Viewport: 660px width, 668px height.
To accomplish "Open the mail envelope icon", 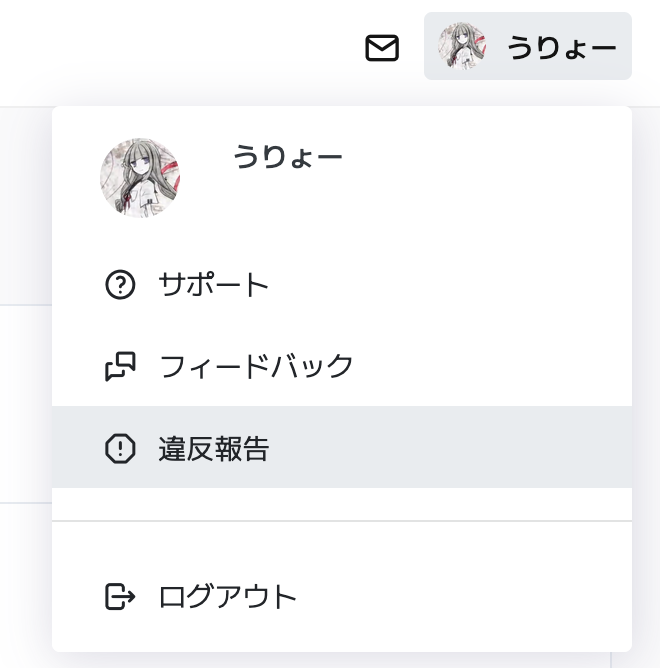I will (382, 48).
